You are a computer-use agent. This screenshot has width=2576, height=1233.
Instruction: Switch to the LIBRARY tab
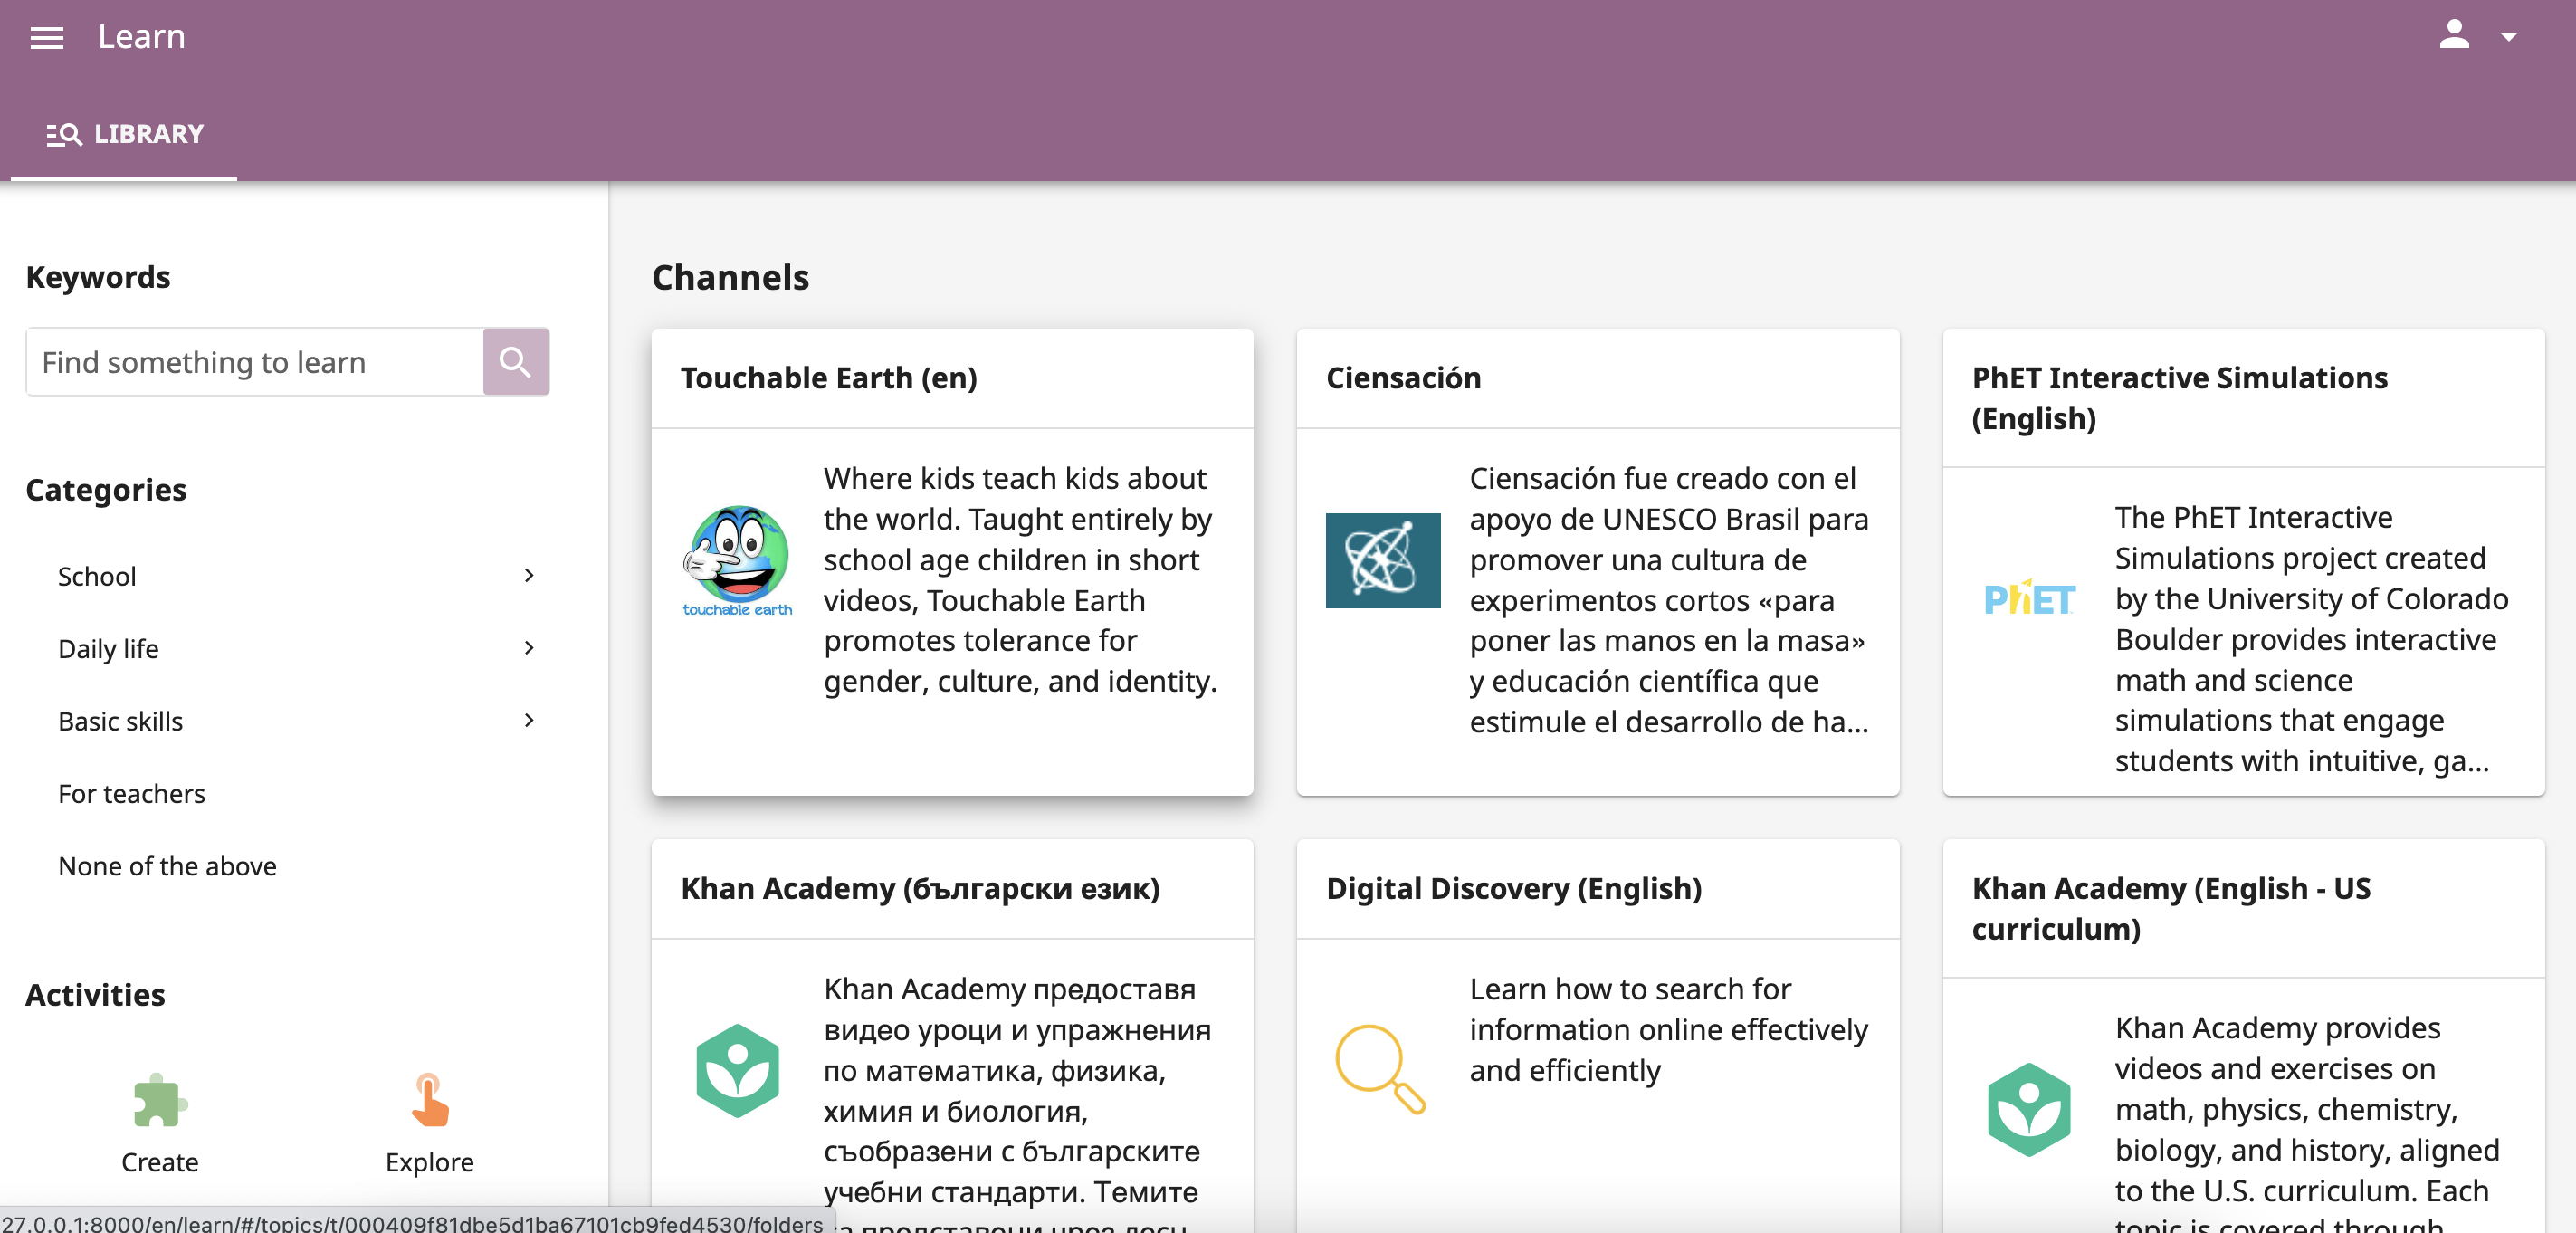click(x=124, y=134)
